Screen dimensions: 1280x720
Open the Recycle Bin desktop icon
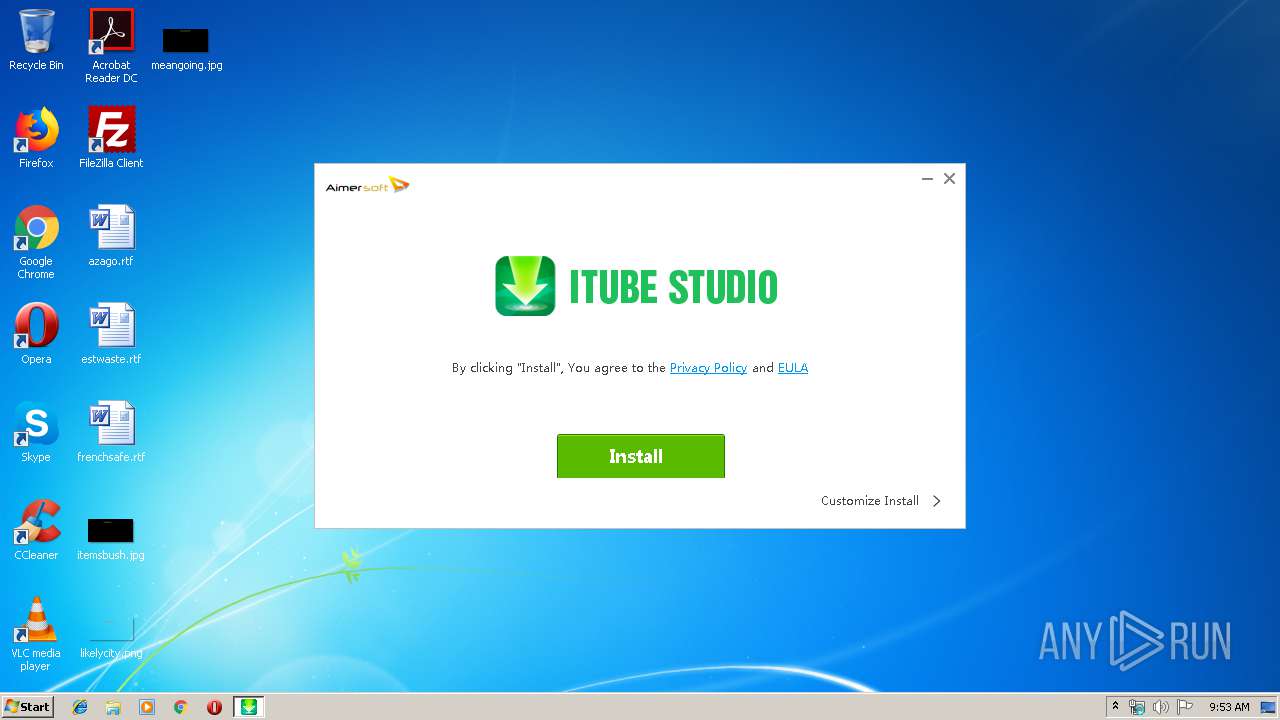pyautogui.click(x=36, y=40)
